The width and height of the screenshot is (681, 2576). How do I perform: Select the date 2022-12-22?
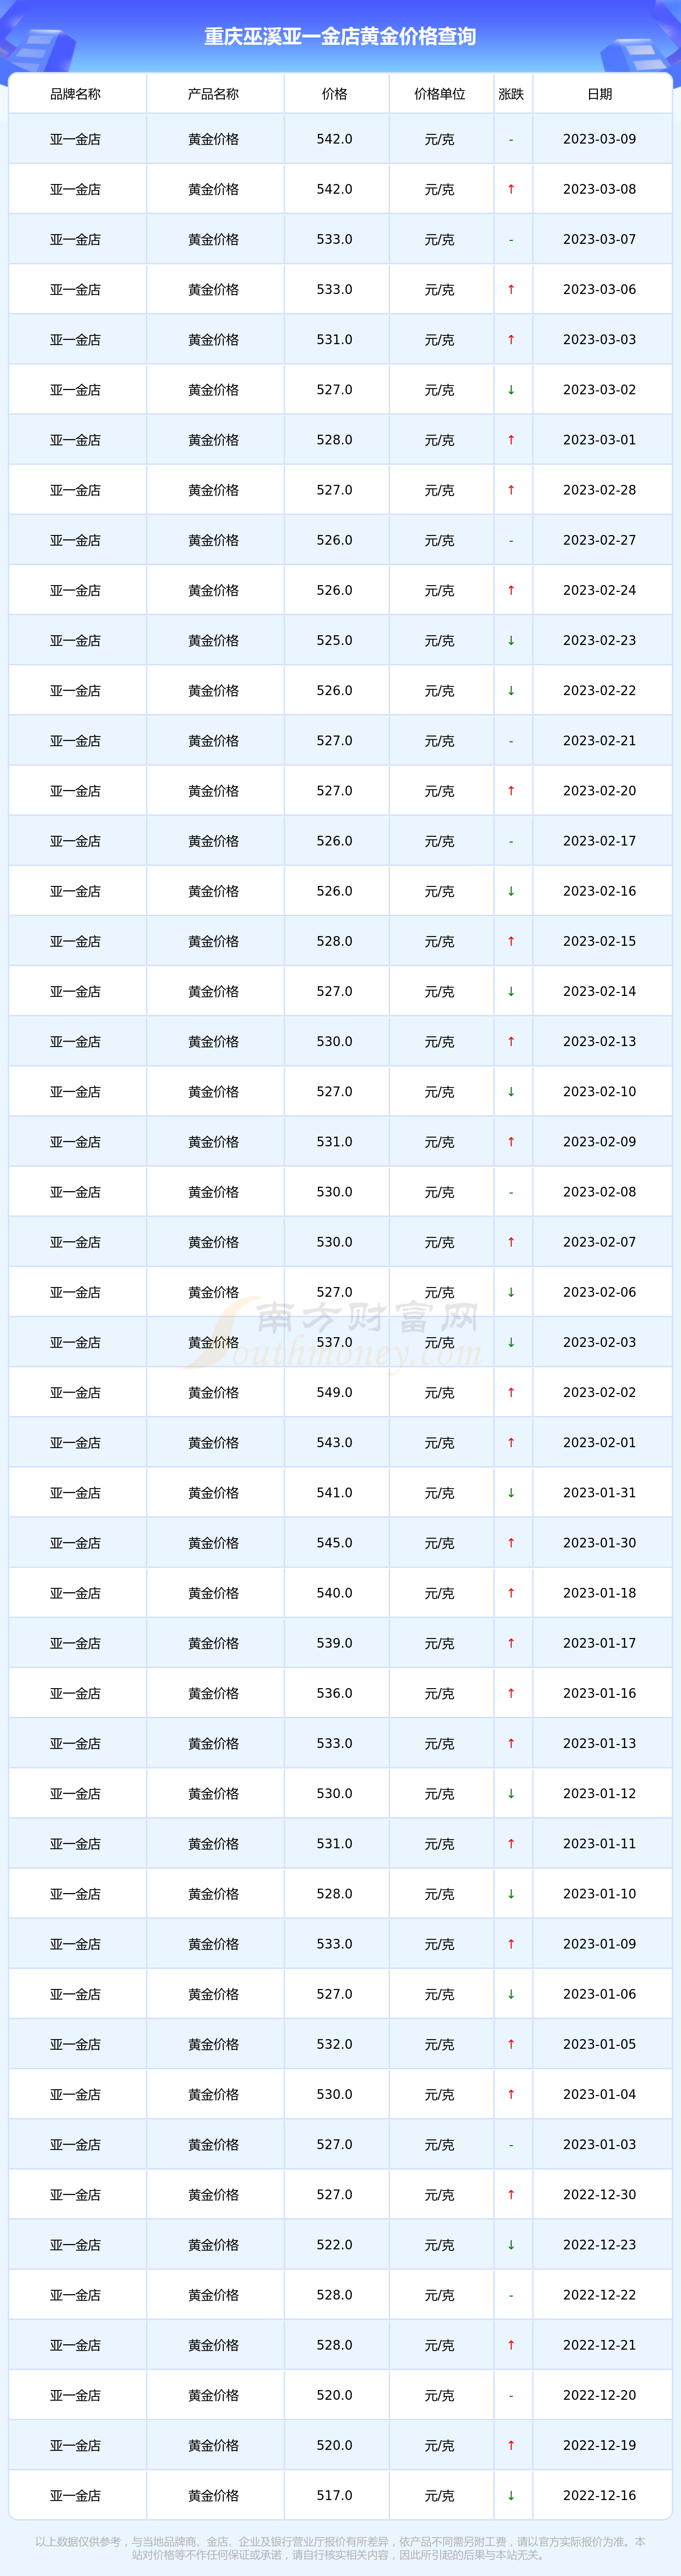pyautogui.click(x=600, y=2295)
